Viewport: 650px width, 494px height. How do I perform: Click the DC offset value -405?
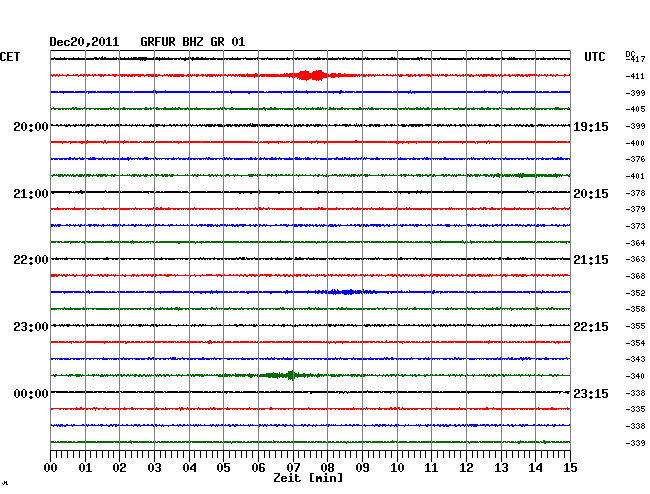[635, 109]
